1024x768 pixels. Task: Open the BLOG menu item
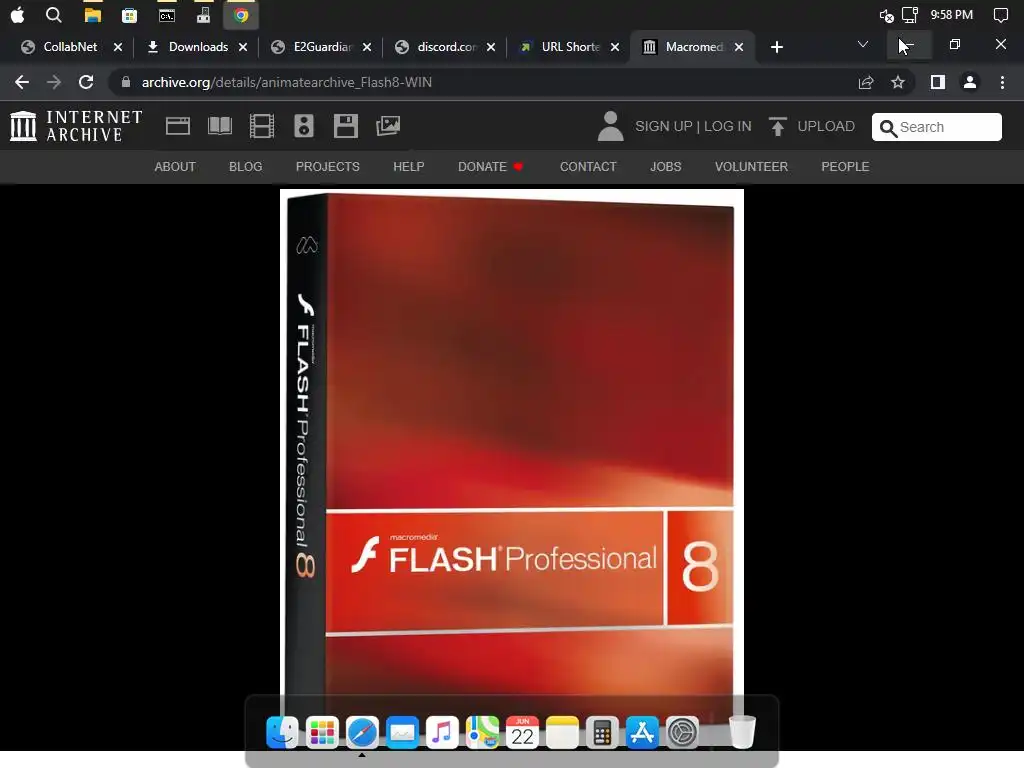[246, 167]
